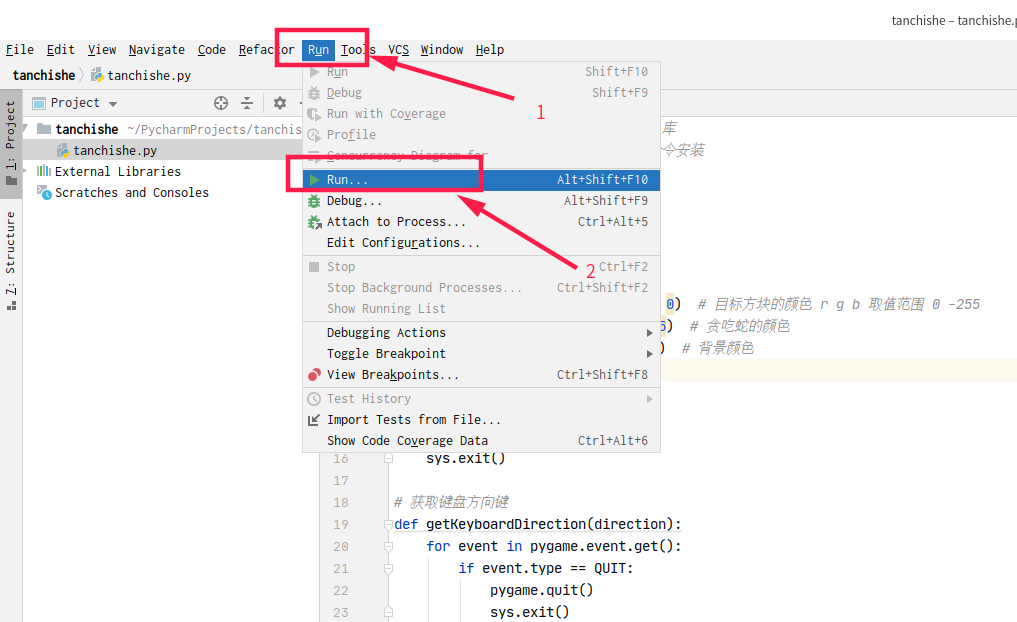Click the green Run... play icon
This screenshot has height=622, width=1017.
tap(314, 180)
